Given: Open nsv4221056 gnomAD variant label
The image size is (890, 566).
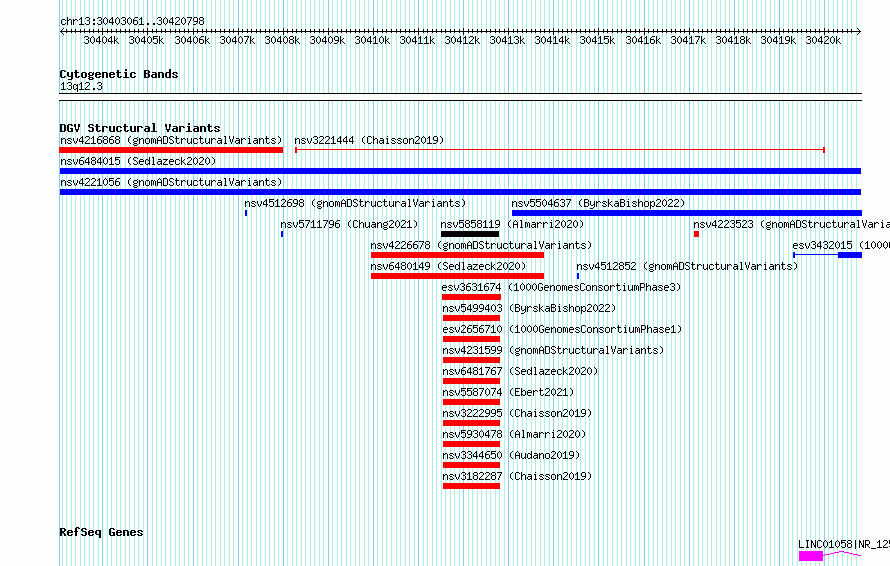Looking at the screenshot, I should (171, 182).
